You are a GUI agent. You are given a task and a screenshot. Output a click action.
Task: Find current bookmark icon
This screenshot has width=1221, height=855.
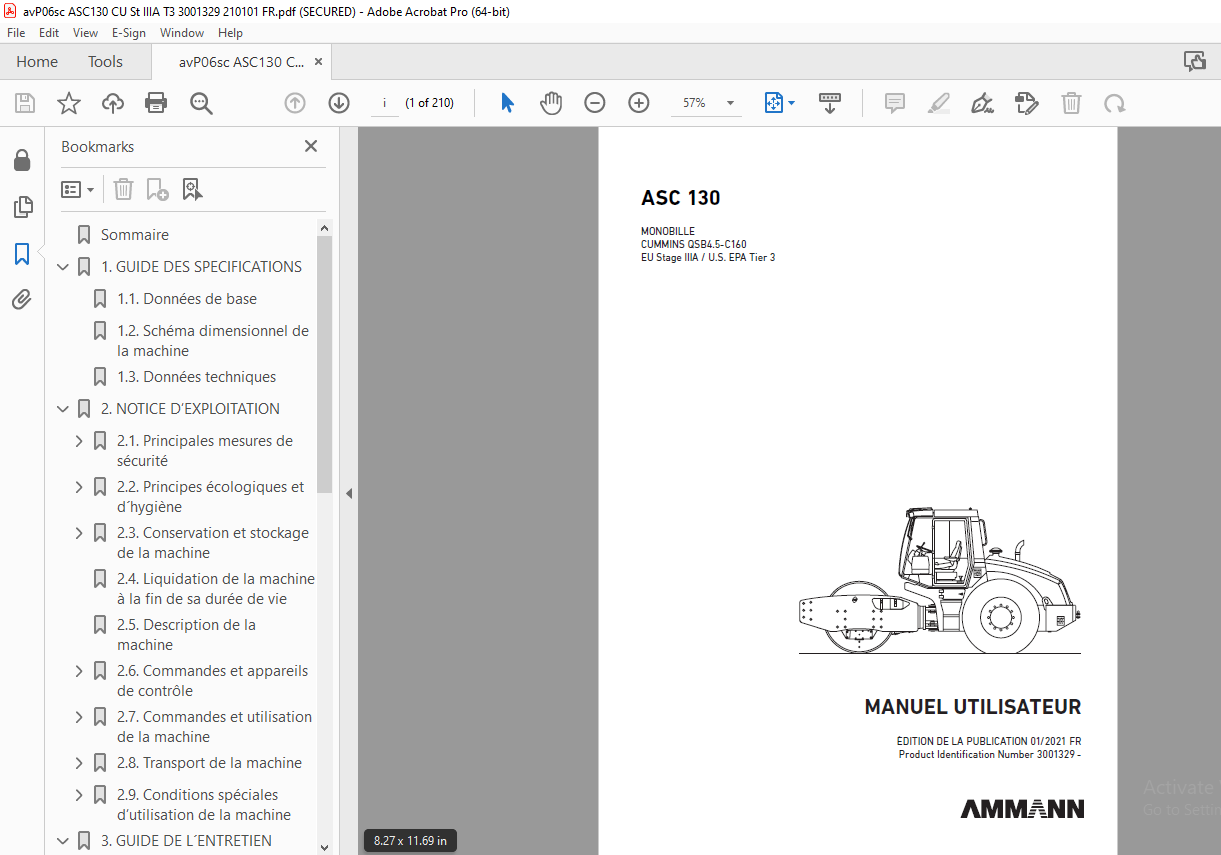[192, 189]
